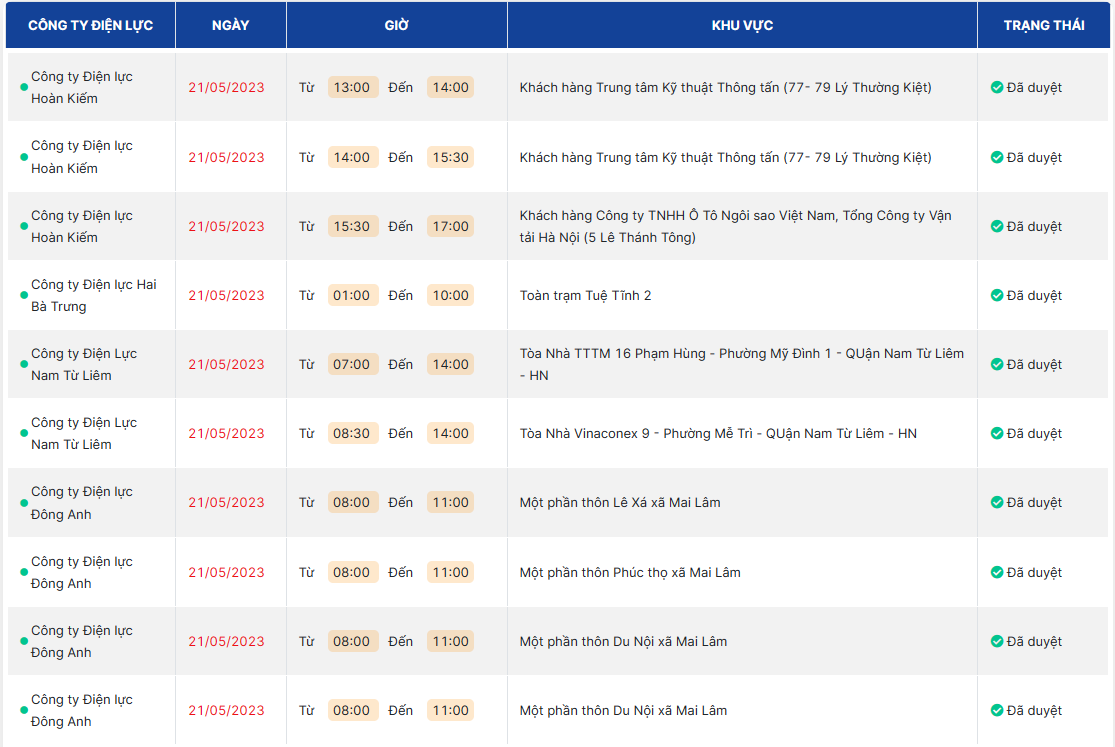
Task: Open the Toàn trạm Tuệ Tĩnh 2 area text
Action: pyautogui.click(x=585, y=296)
